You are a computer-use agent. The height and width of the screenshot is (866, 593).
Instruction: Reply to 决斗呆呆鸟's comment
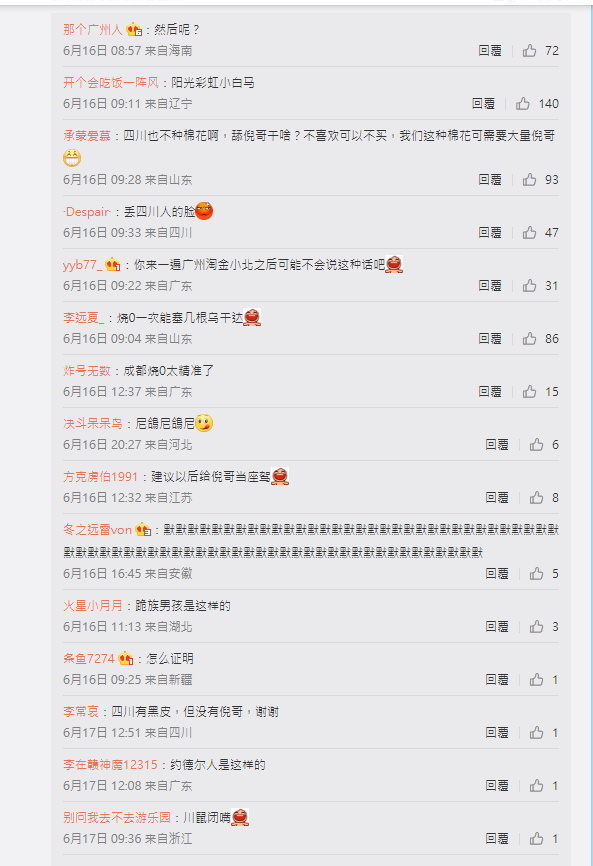(x=496, y=445)
